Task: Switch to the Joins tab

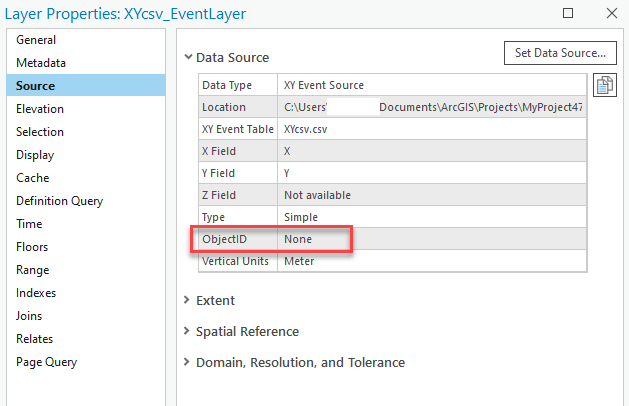Action: [30, 316]
